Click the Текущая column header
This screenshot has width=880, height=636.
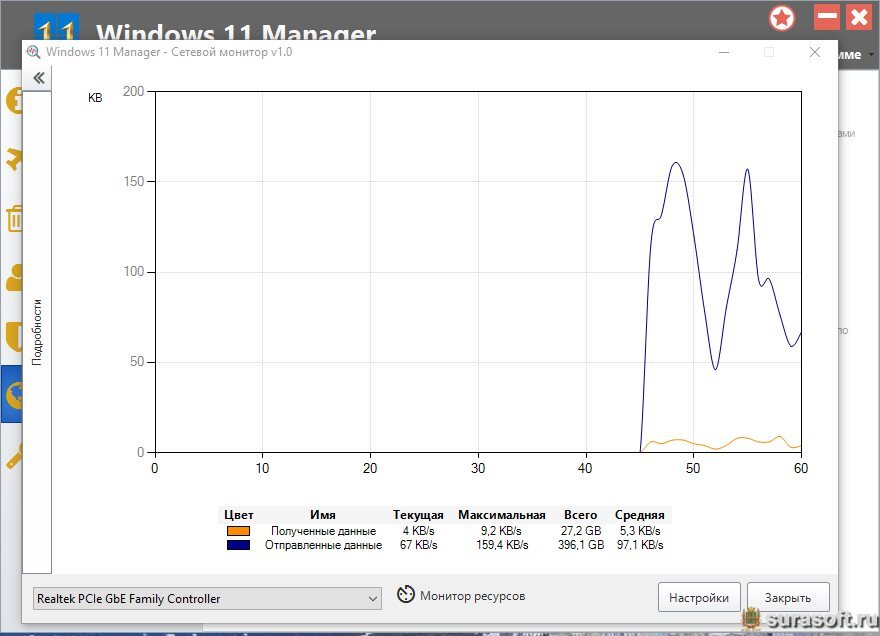418,515
